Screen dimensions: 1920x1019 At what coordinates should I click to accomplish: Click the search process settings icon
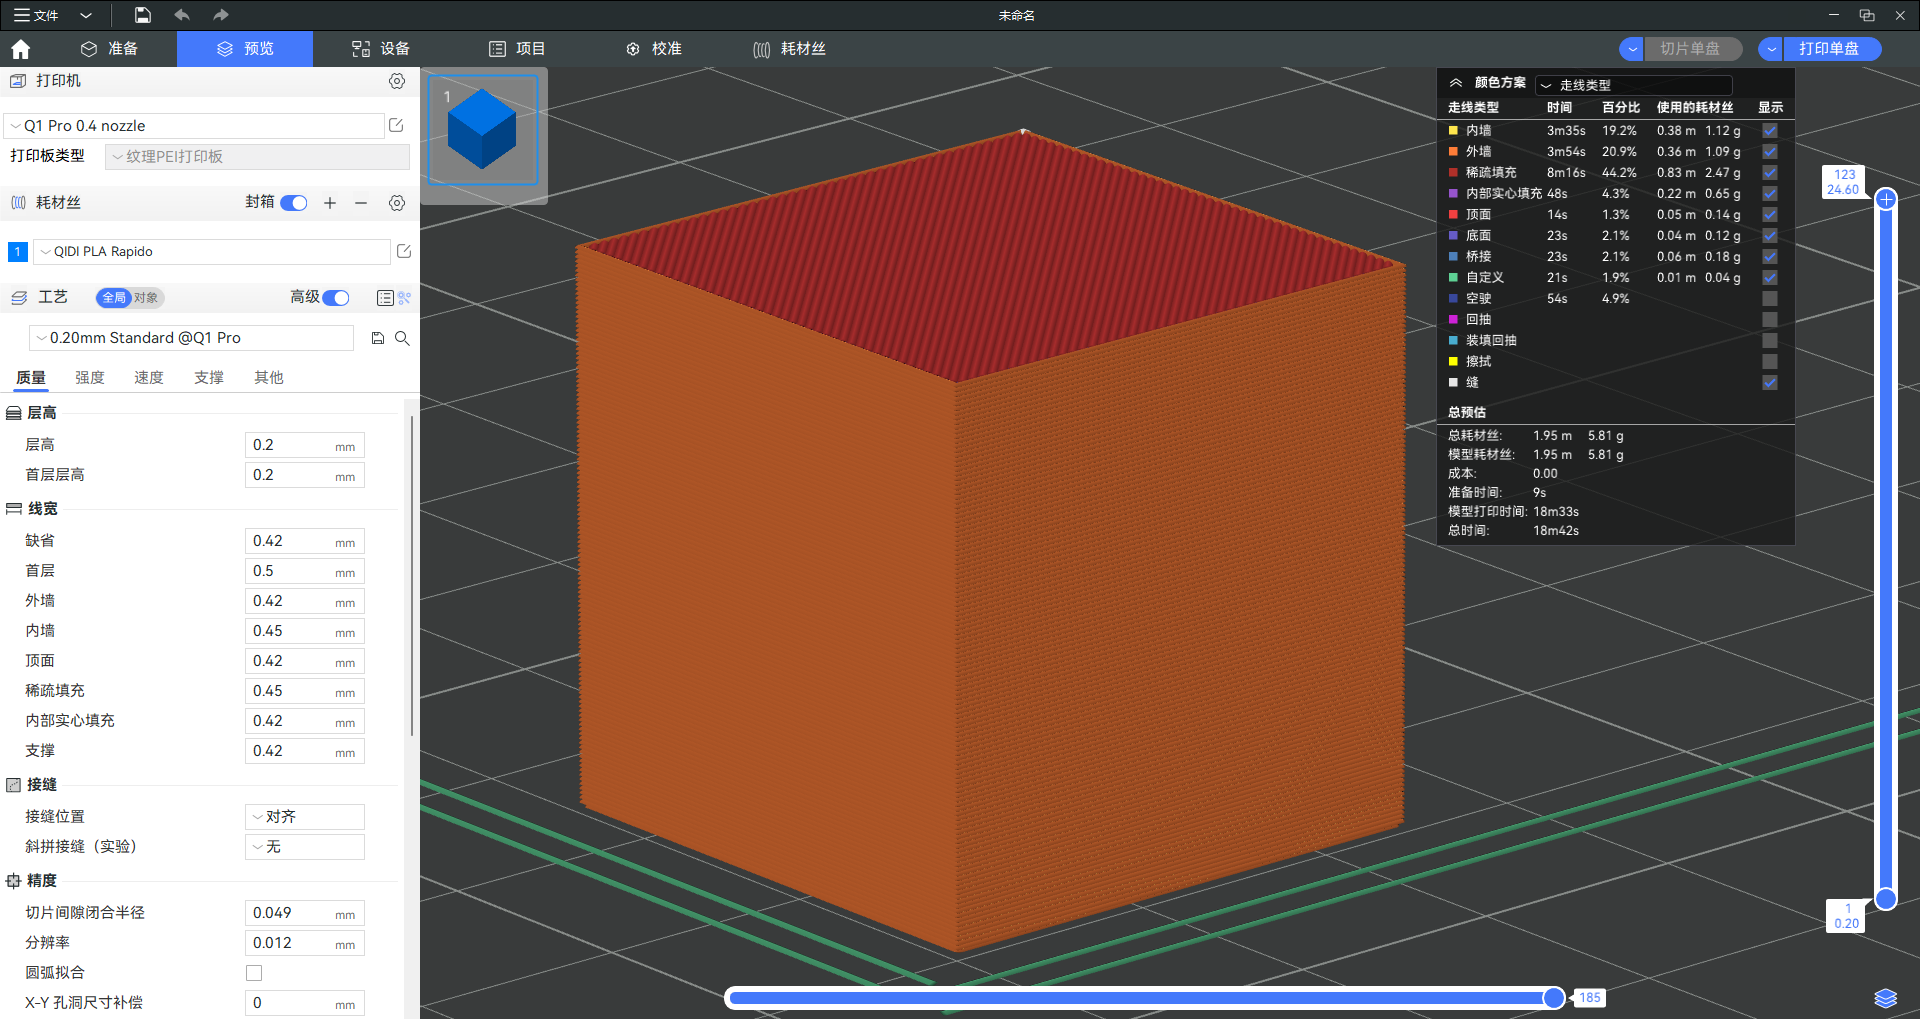point(402,338)
